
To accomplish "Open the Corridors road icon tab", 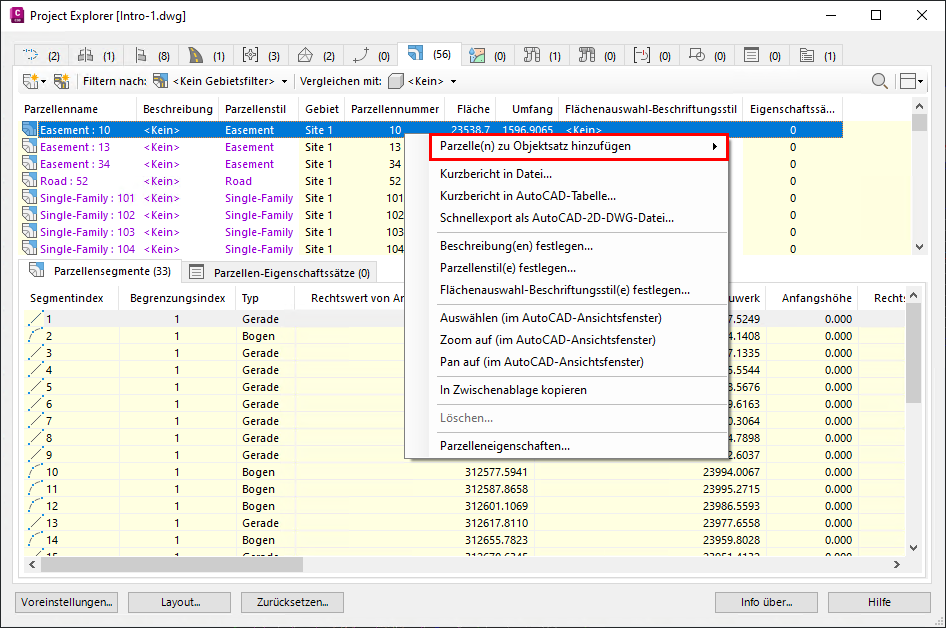I will point(206,56).
